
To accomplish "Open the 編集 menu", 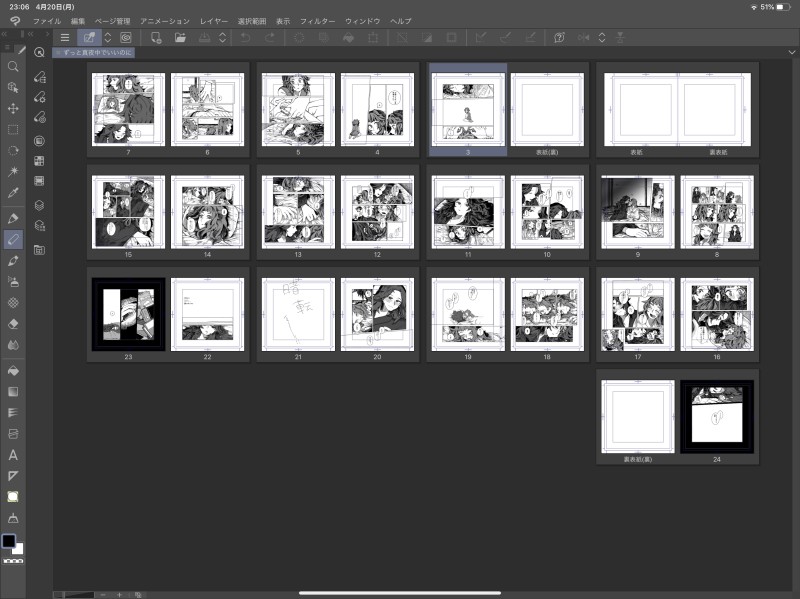I will (x=78, y=21).
